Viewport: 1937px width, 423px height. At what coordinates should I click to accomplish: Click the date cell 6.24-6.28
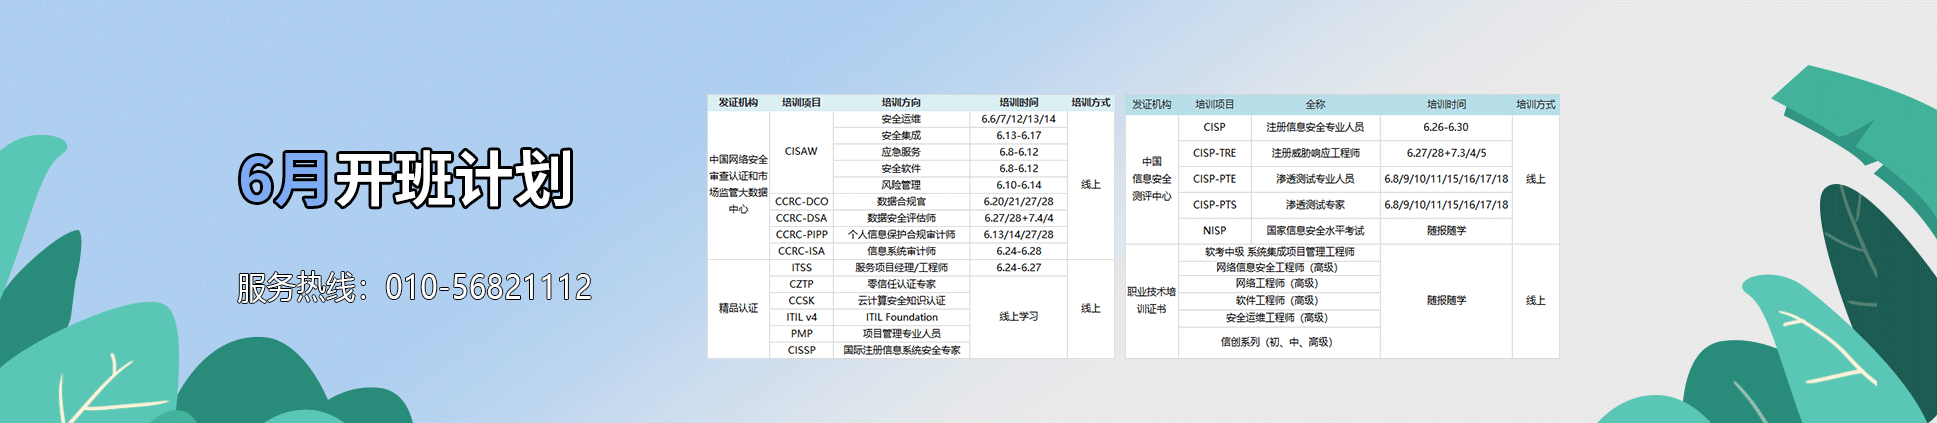(1018, 251)
